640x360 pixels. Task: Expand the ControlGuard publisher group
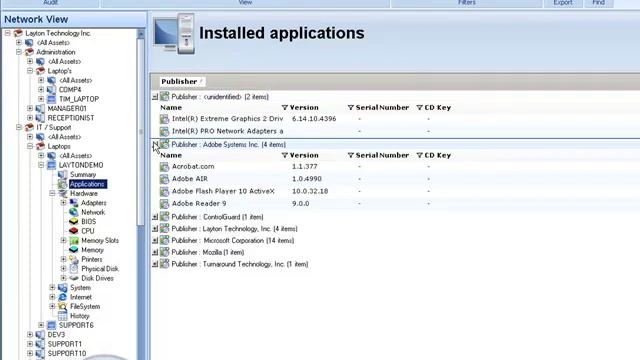point(155,217)
